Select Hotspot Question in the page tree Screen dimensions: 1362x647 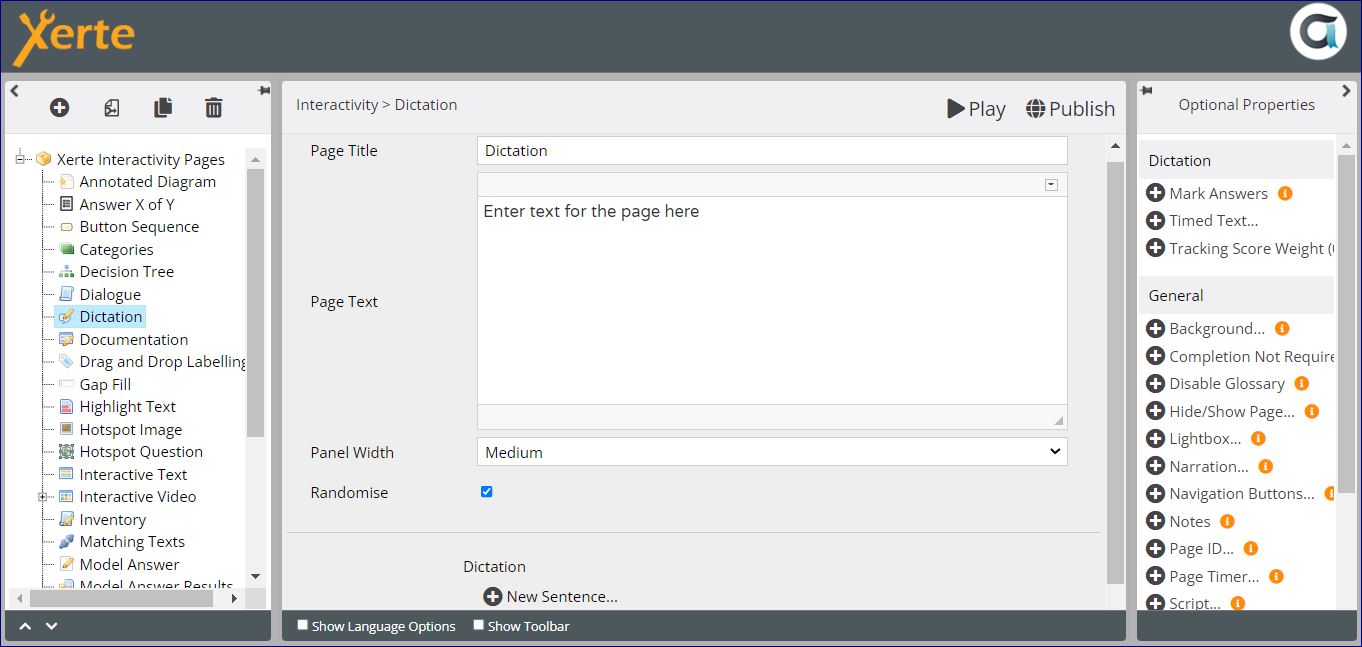click(x=140, y=452)
